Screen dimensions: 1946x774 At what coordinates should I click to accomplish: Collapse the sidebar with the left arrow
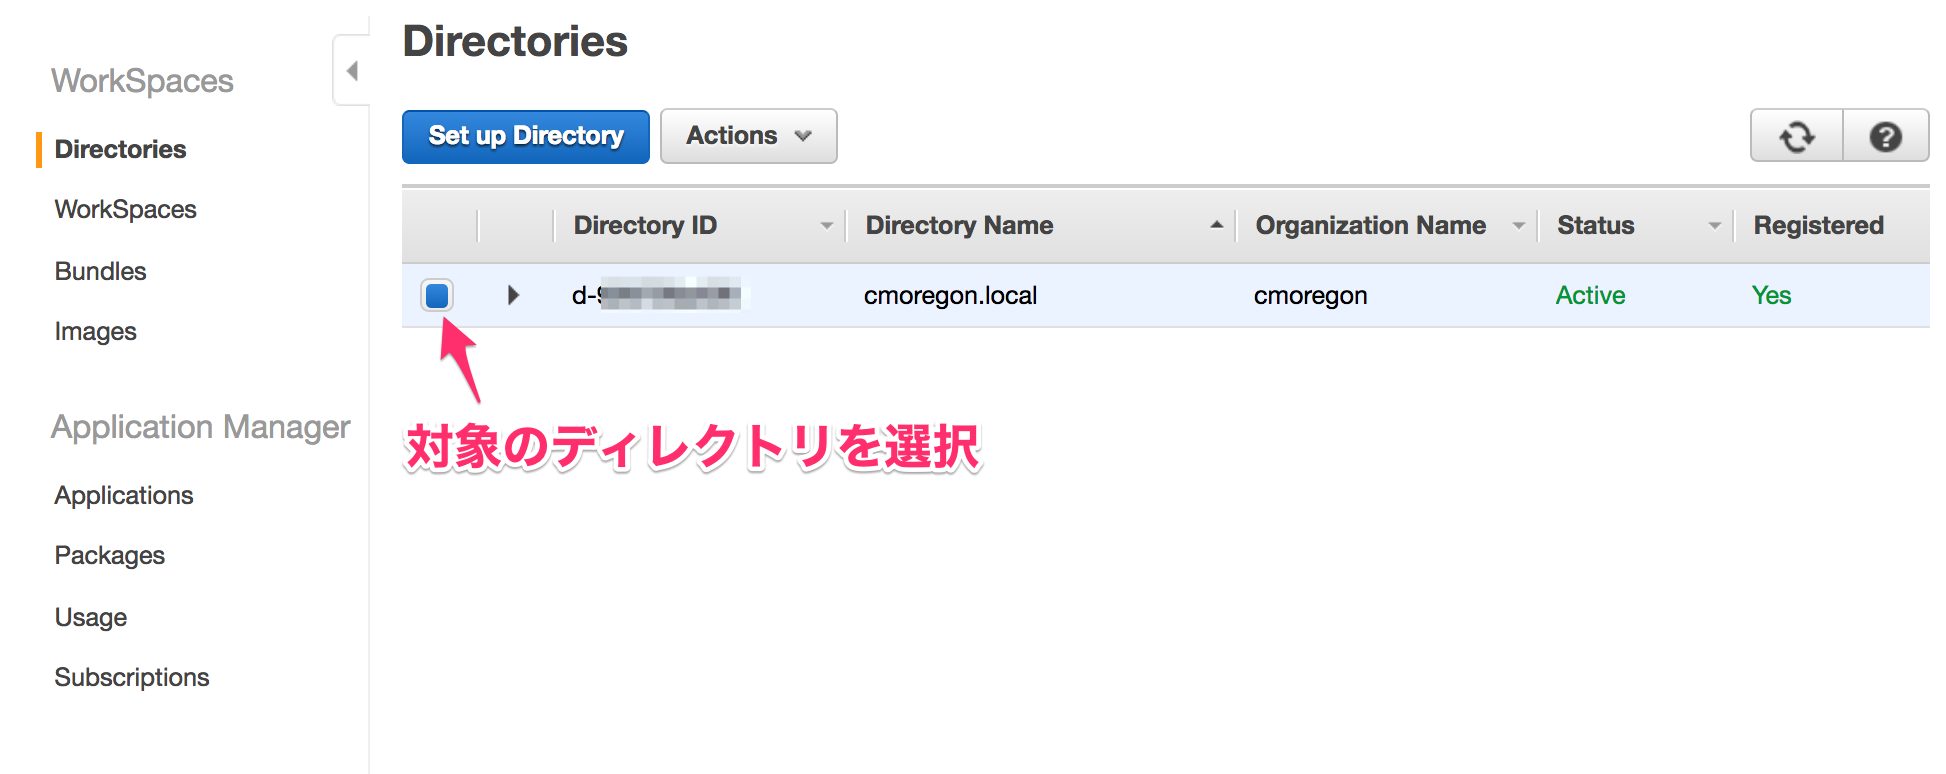352,71
